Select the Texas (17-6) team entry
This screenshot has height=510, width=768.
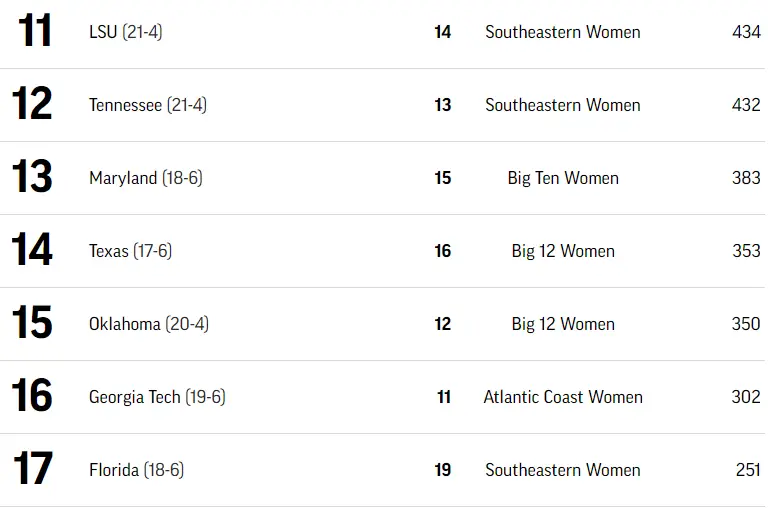[x=130, y=251]
